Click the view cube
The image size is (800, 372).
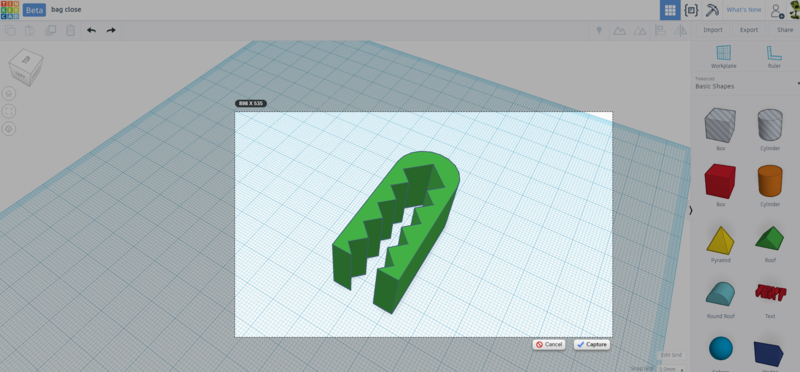pyautogui.click(x=26, y=67)
